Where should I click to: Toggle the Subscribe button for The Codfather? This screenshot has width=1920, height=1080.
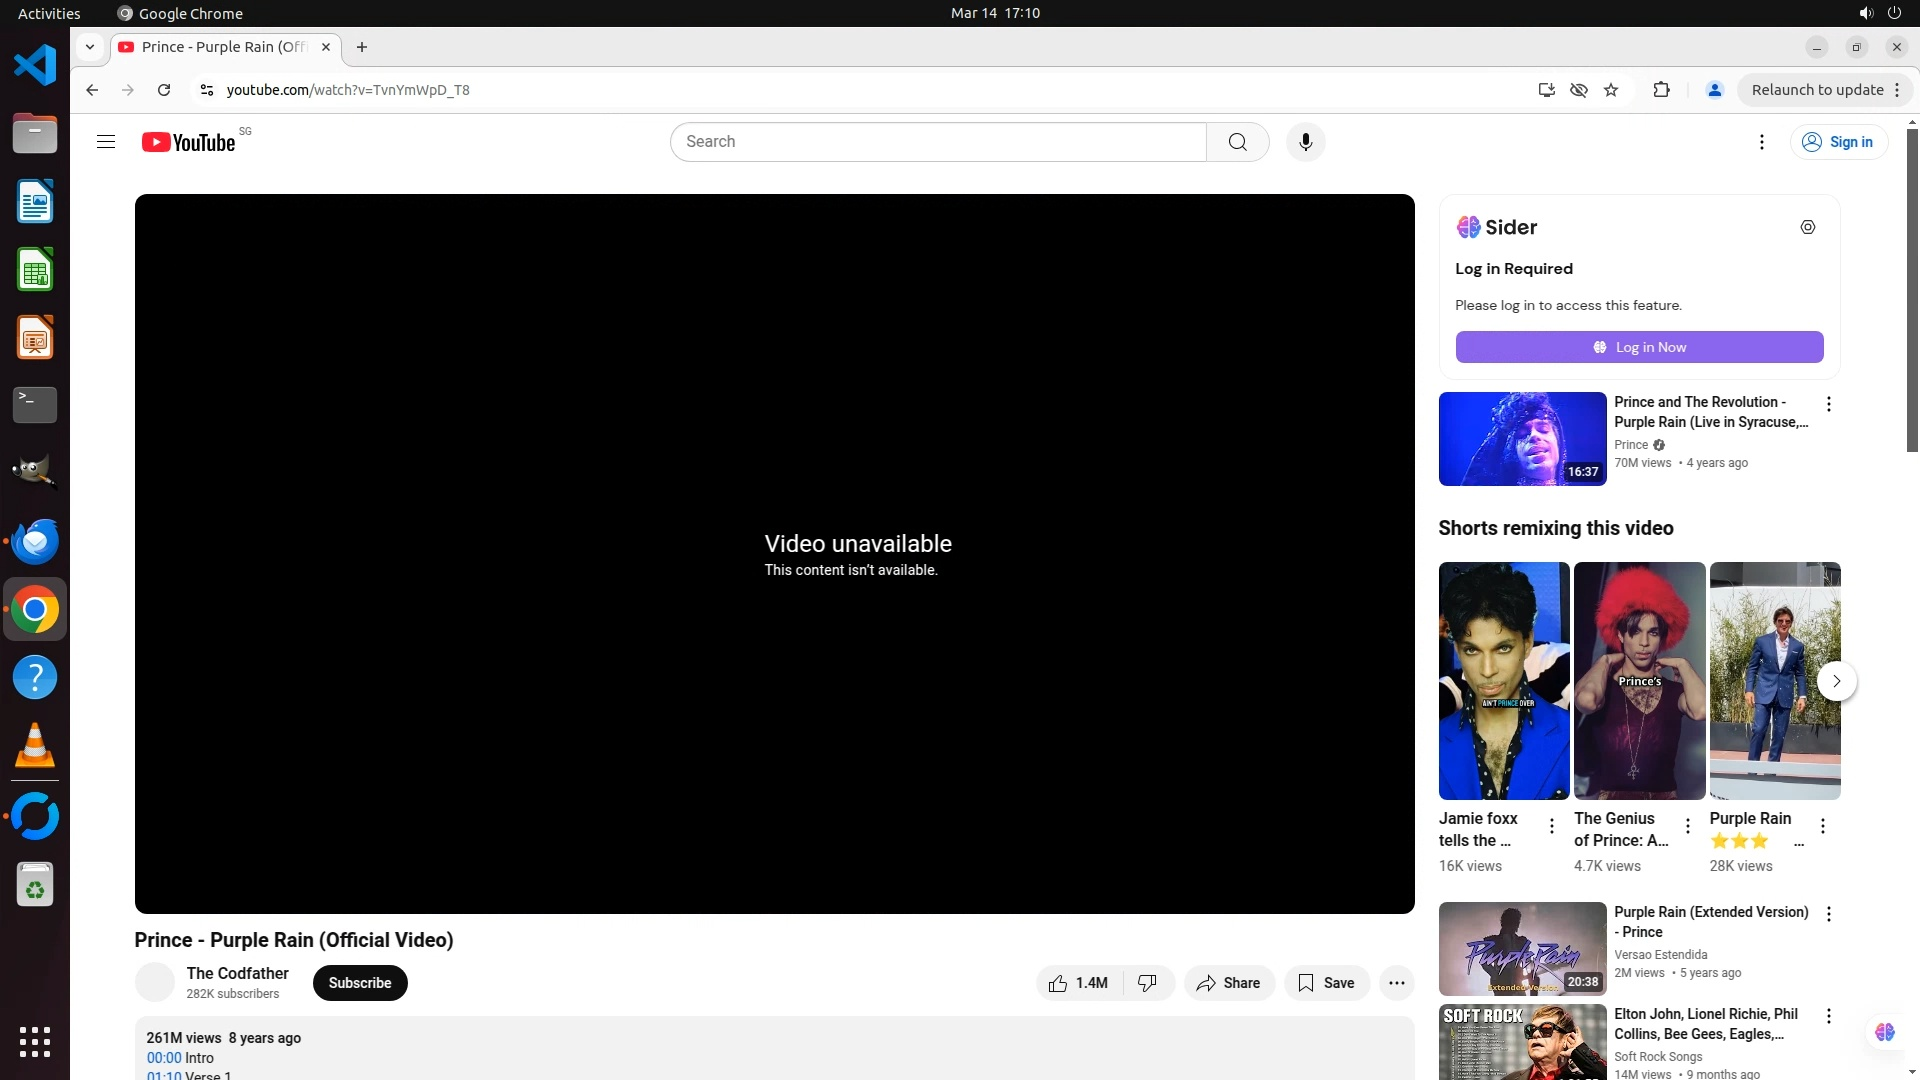coord(360,983)
